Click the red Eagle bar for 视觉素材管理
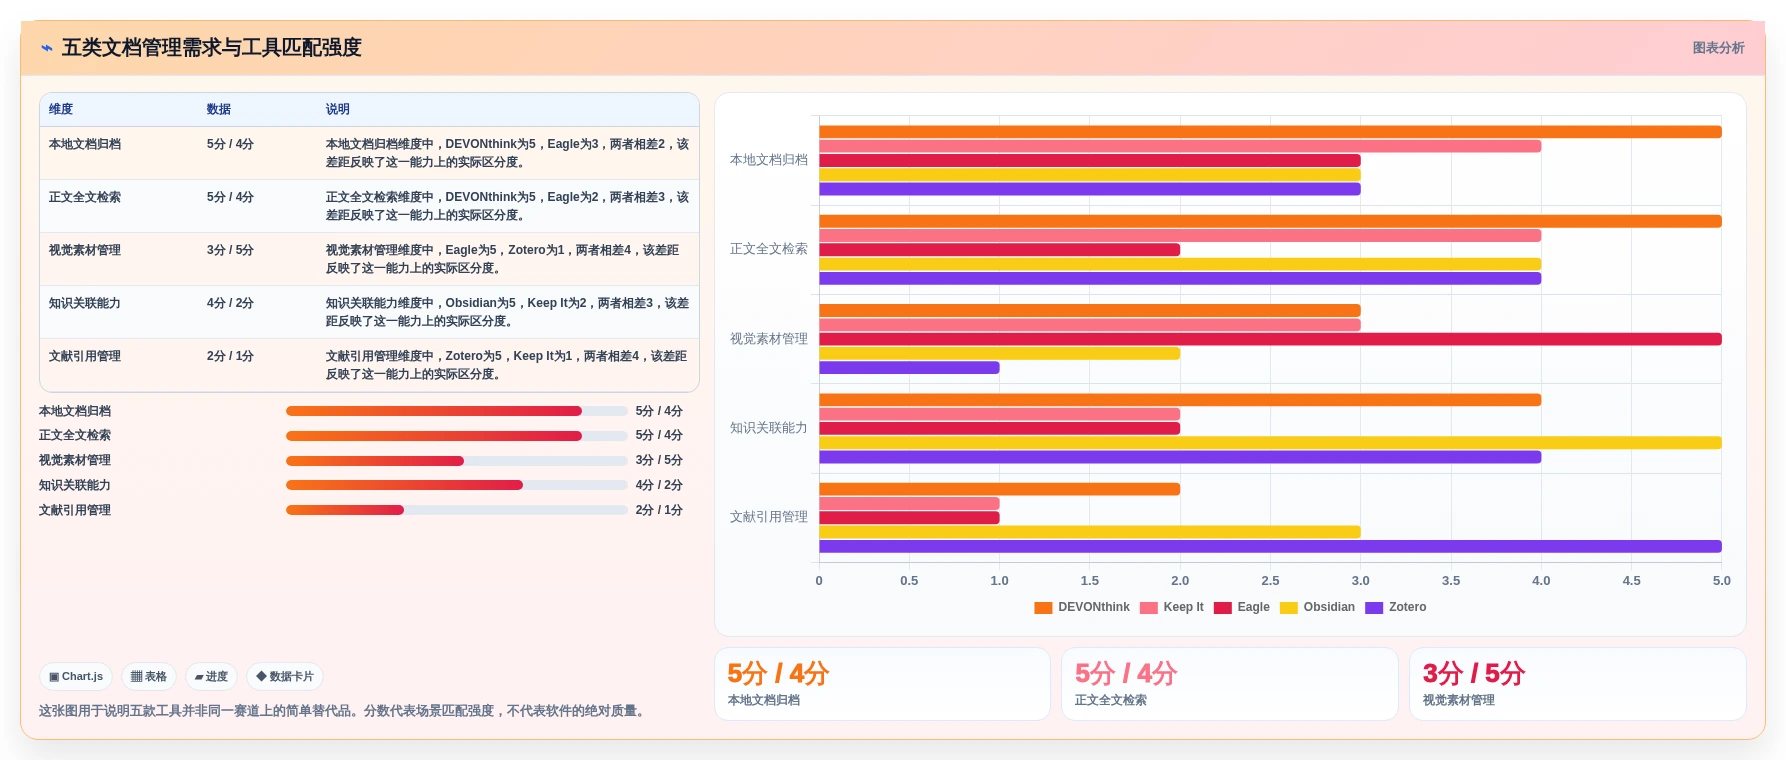 (1270, 339)
